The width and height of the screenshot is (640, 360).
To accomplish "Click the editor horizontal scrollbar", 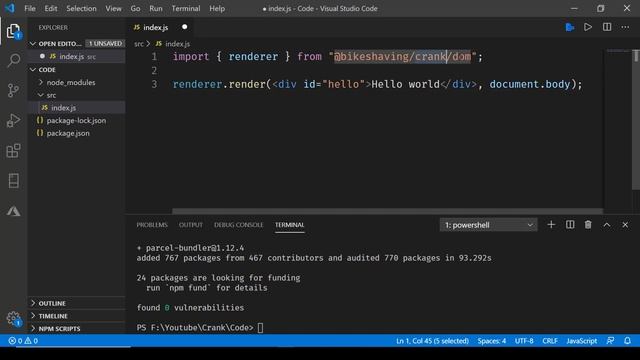I will click(387, 211).
